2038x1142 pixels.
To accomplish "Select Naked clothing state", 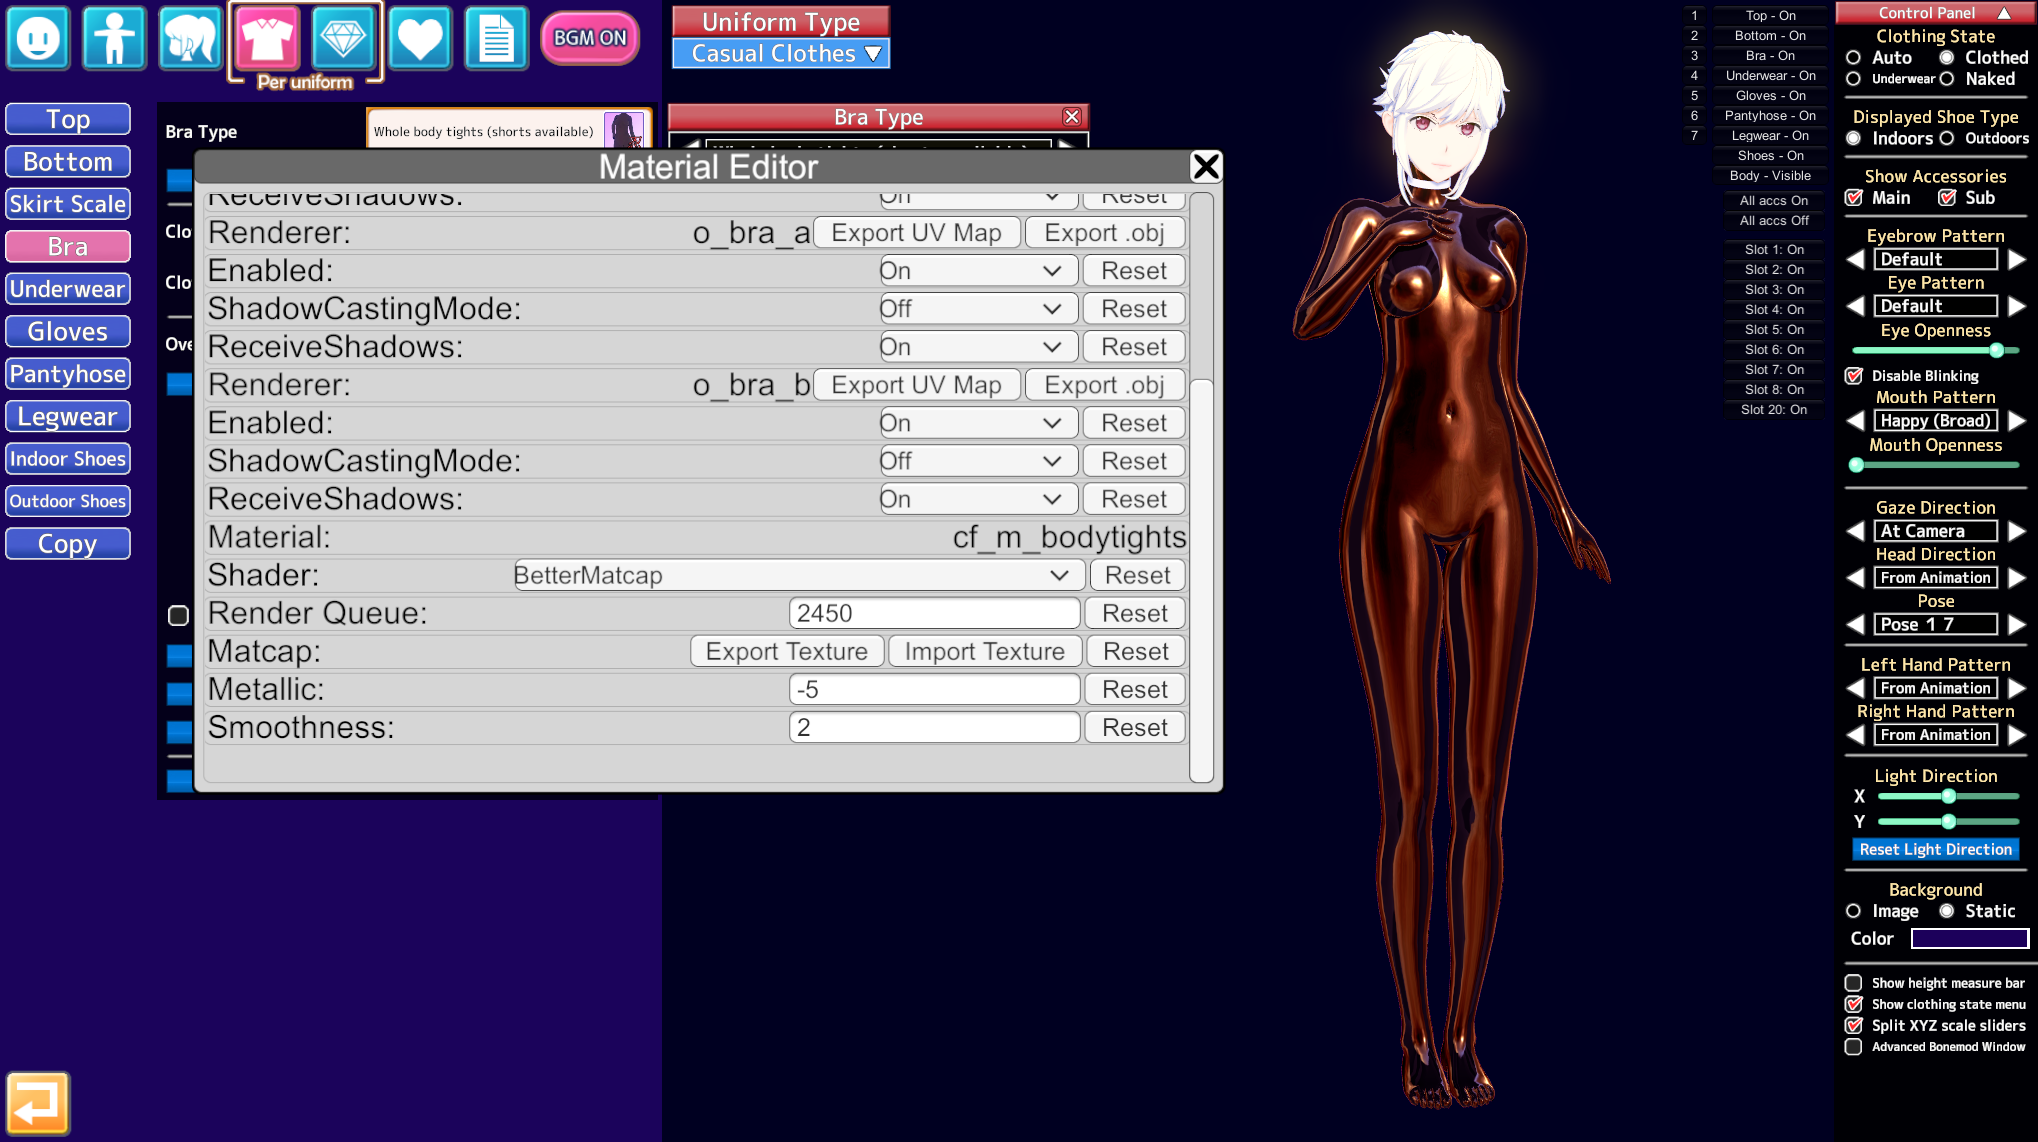I will pos(1947,79).
